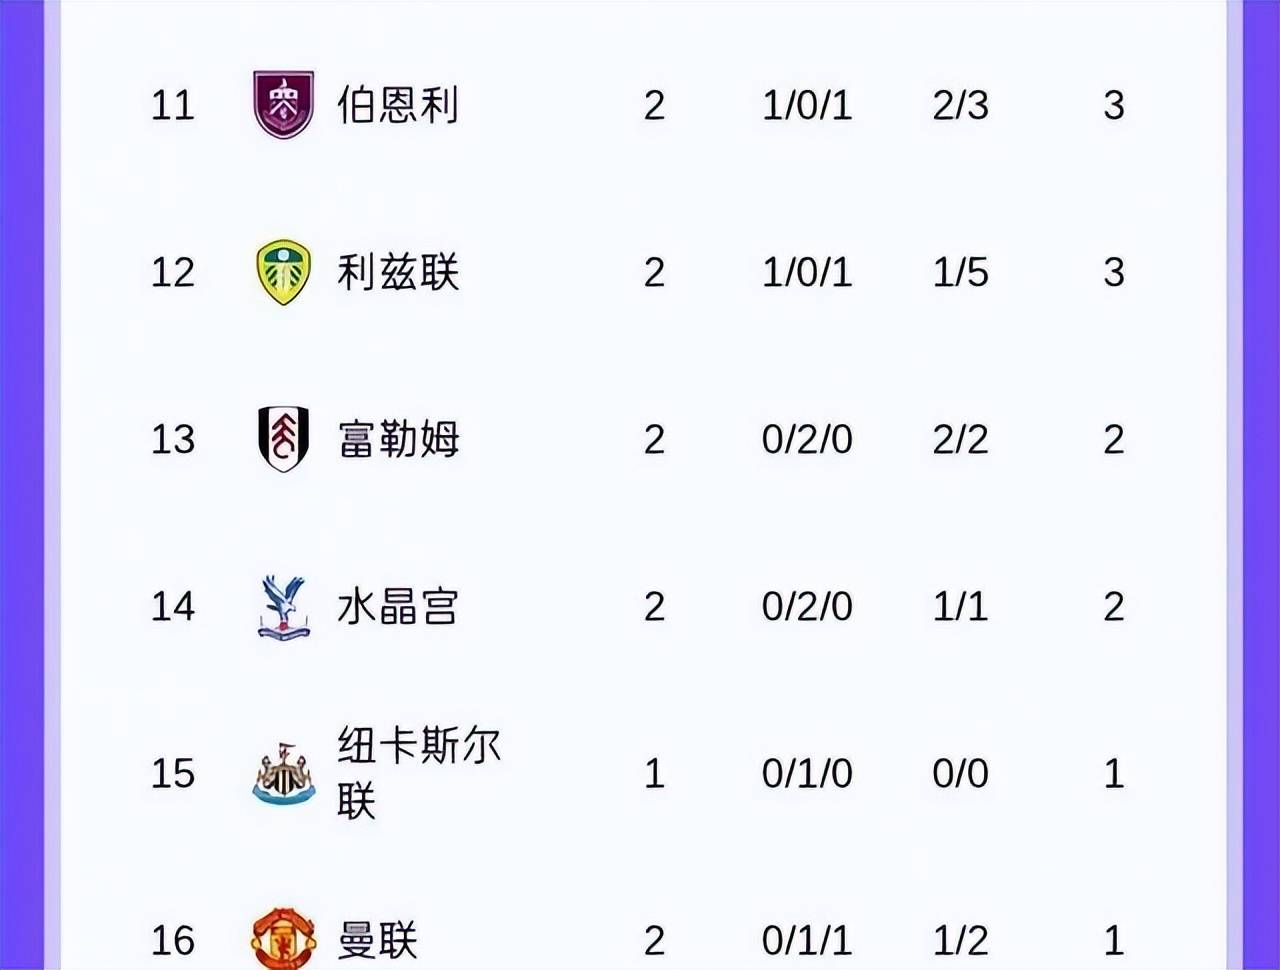Click the Fulham club crest
The image size is (1280, 970).
click(x=284, y=439)
